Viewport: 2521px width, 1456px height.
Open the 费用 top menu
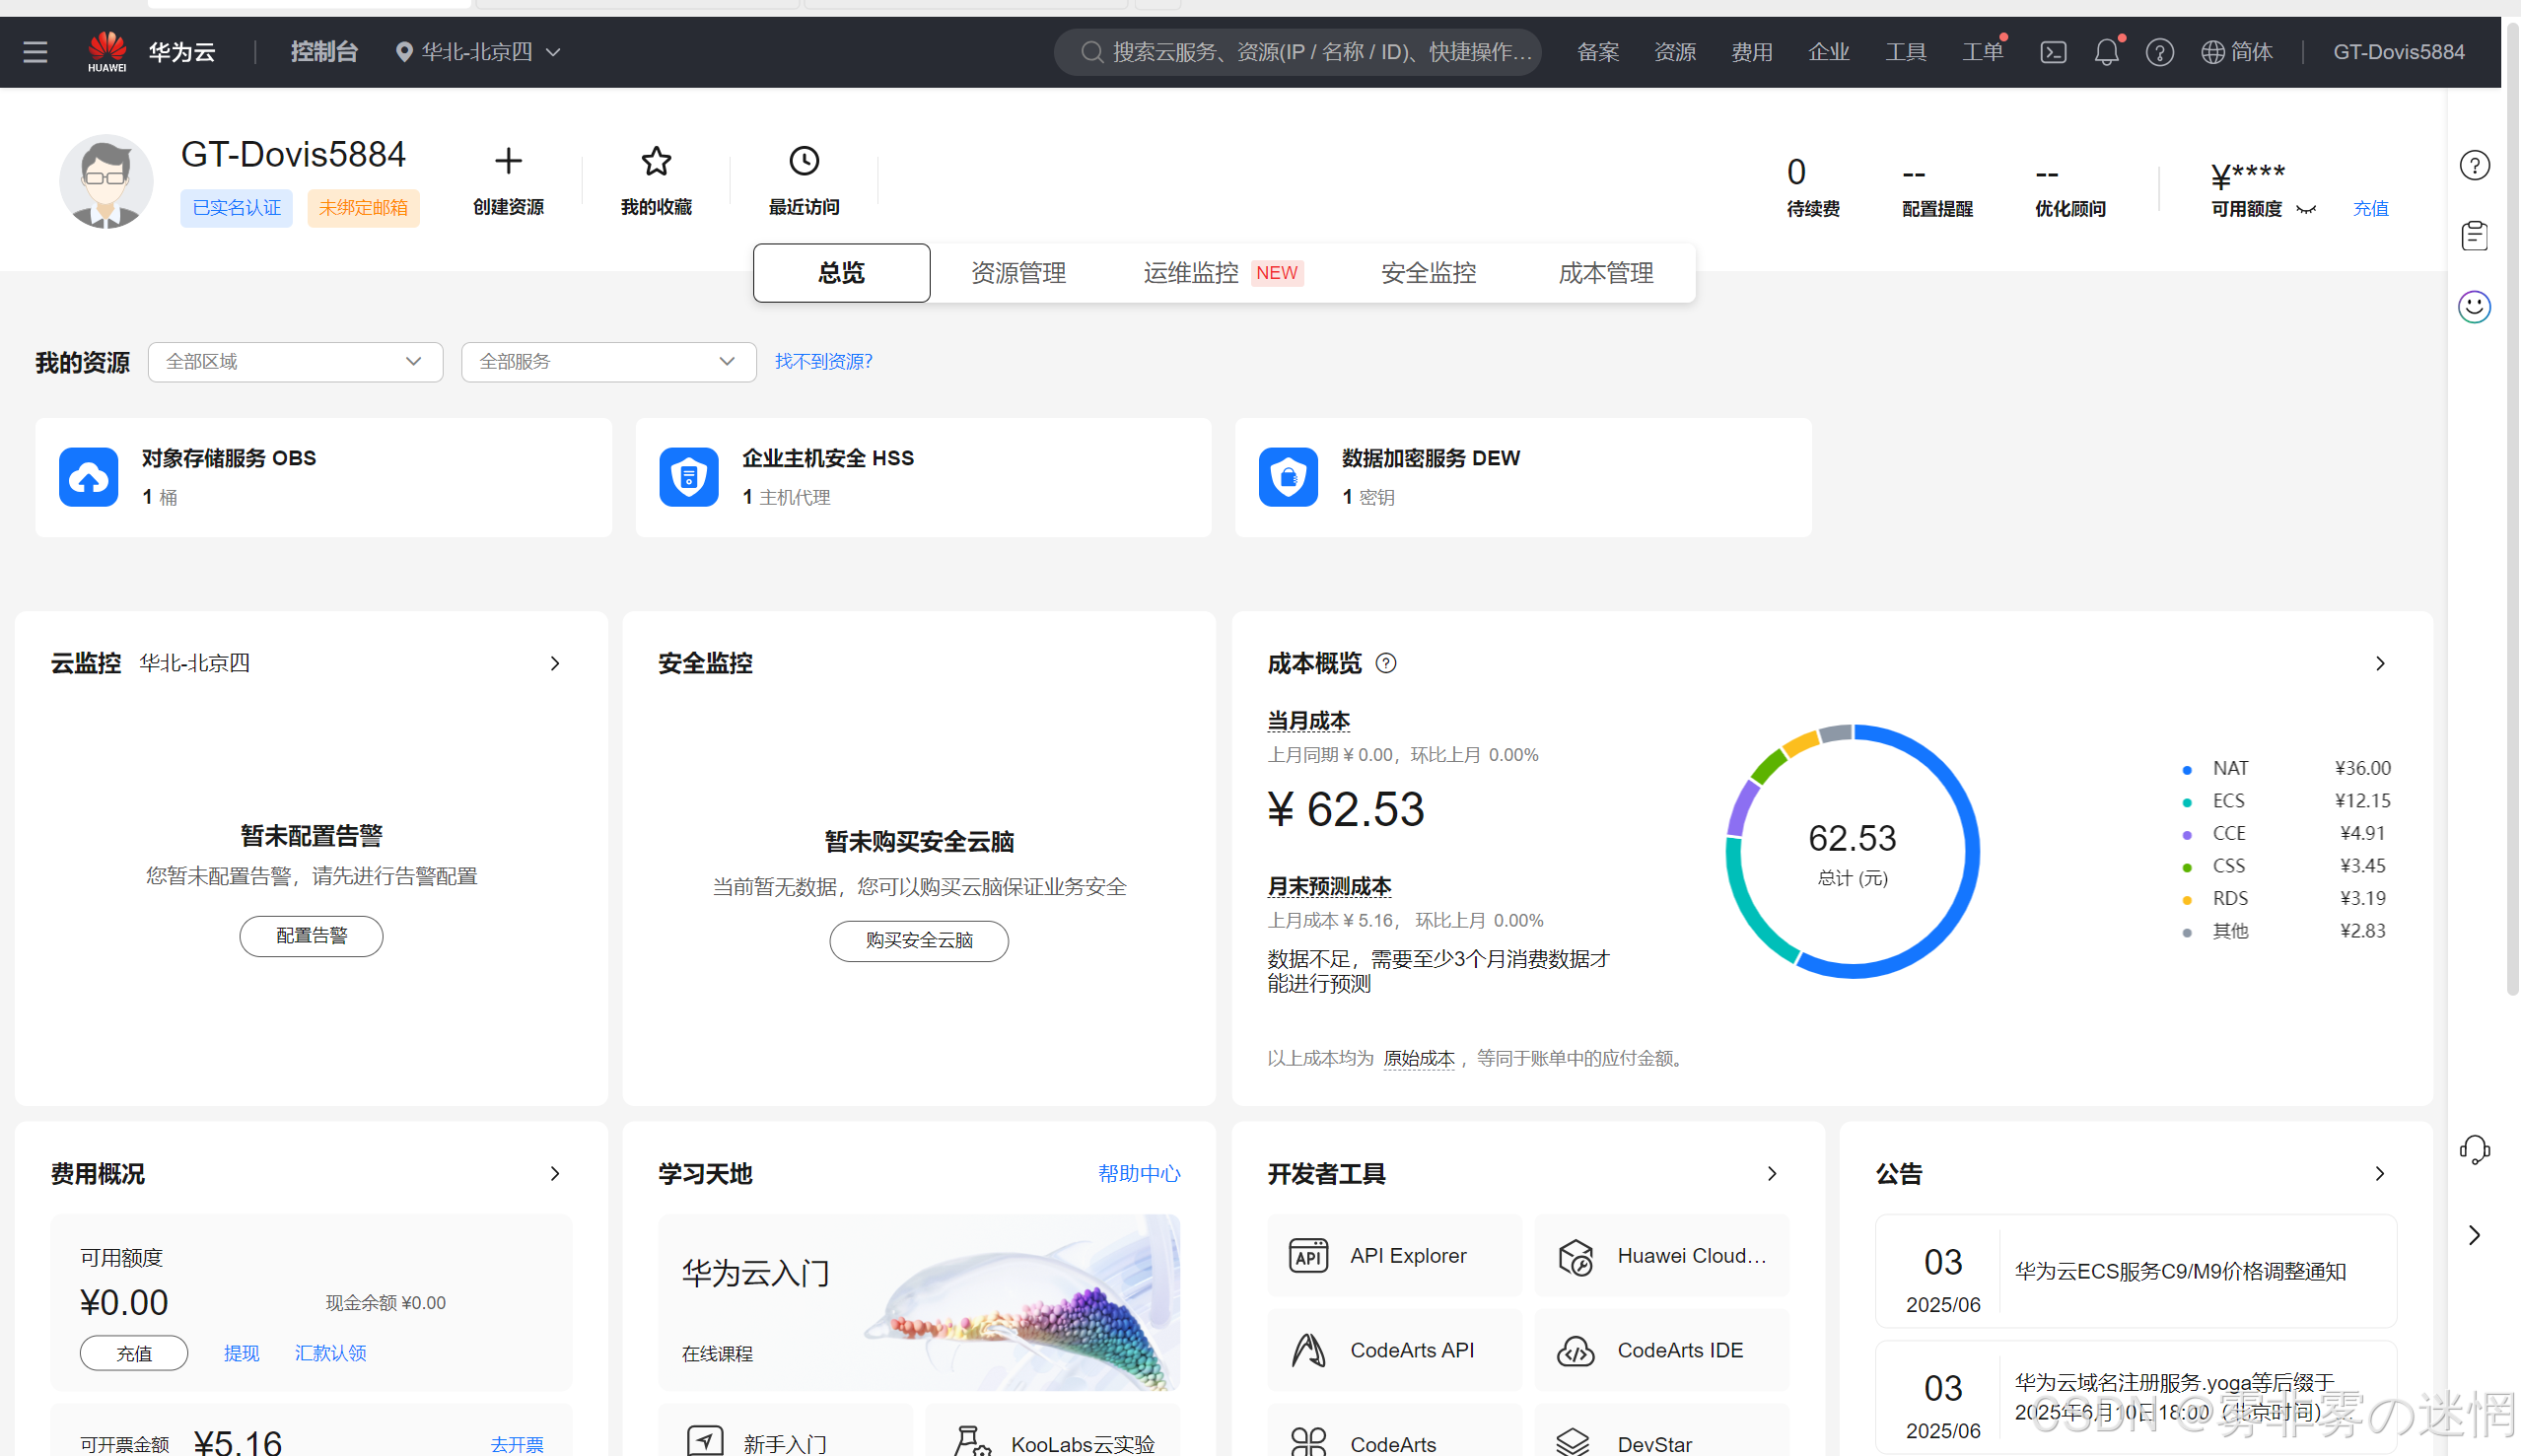[x=1752, y=52]
